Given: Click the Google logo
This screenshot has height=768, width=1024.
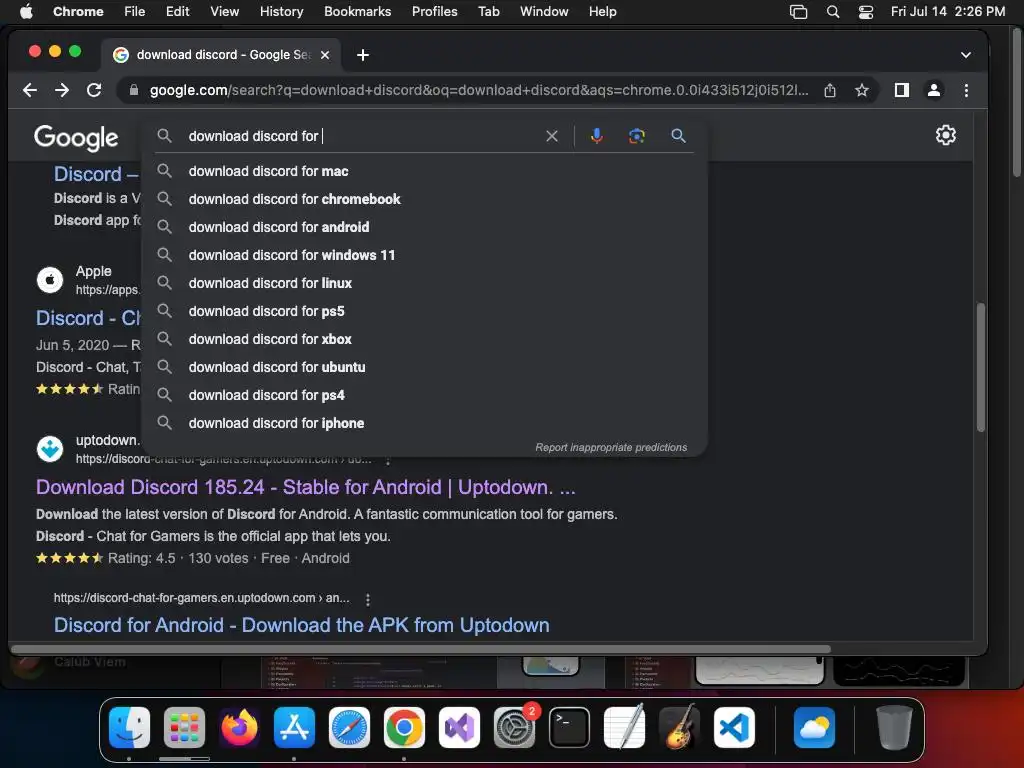Looking at the screenshot, I should tap(76, 137).
